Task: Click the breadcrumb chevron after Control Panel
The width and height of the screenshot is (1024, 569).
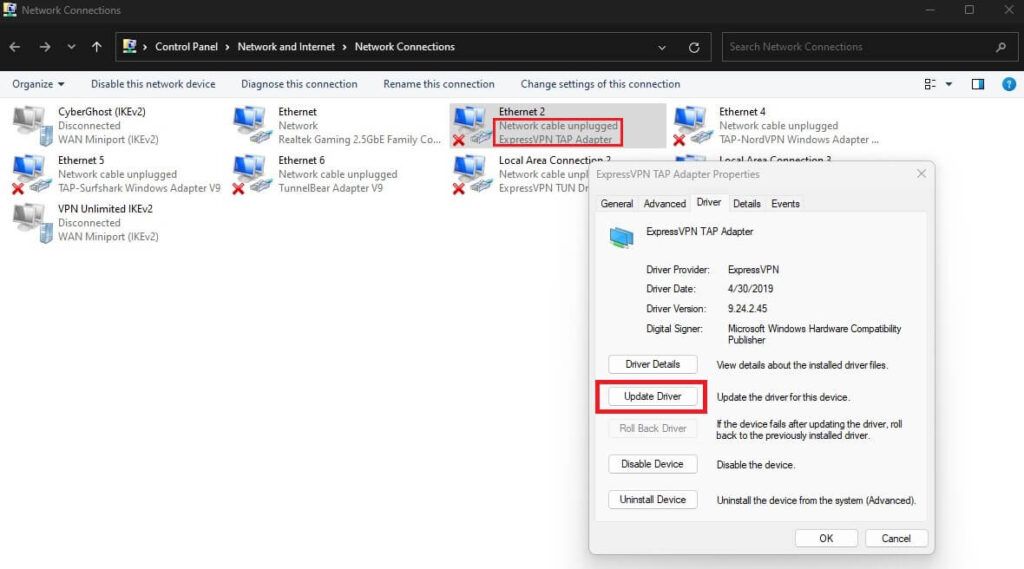Action: click(227, 47)
